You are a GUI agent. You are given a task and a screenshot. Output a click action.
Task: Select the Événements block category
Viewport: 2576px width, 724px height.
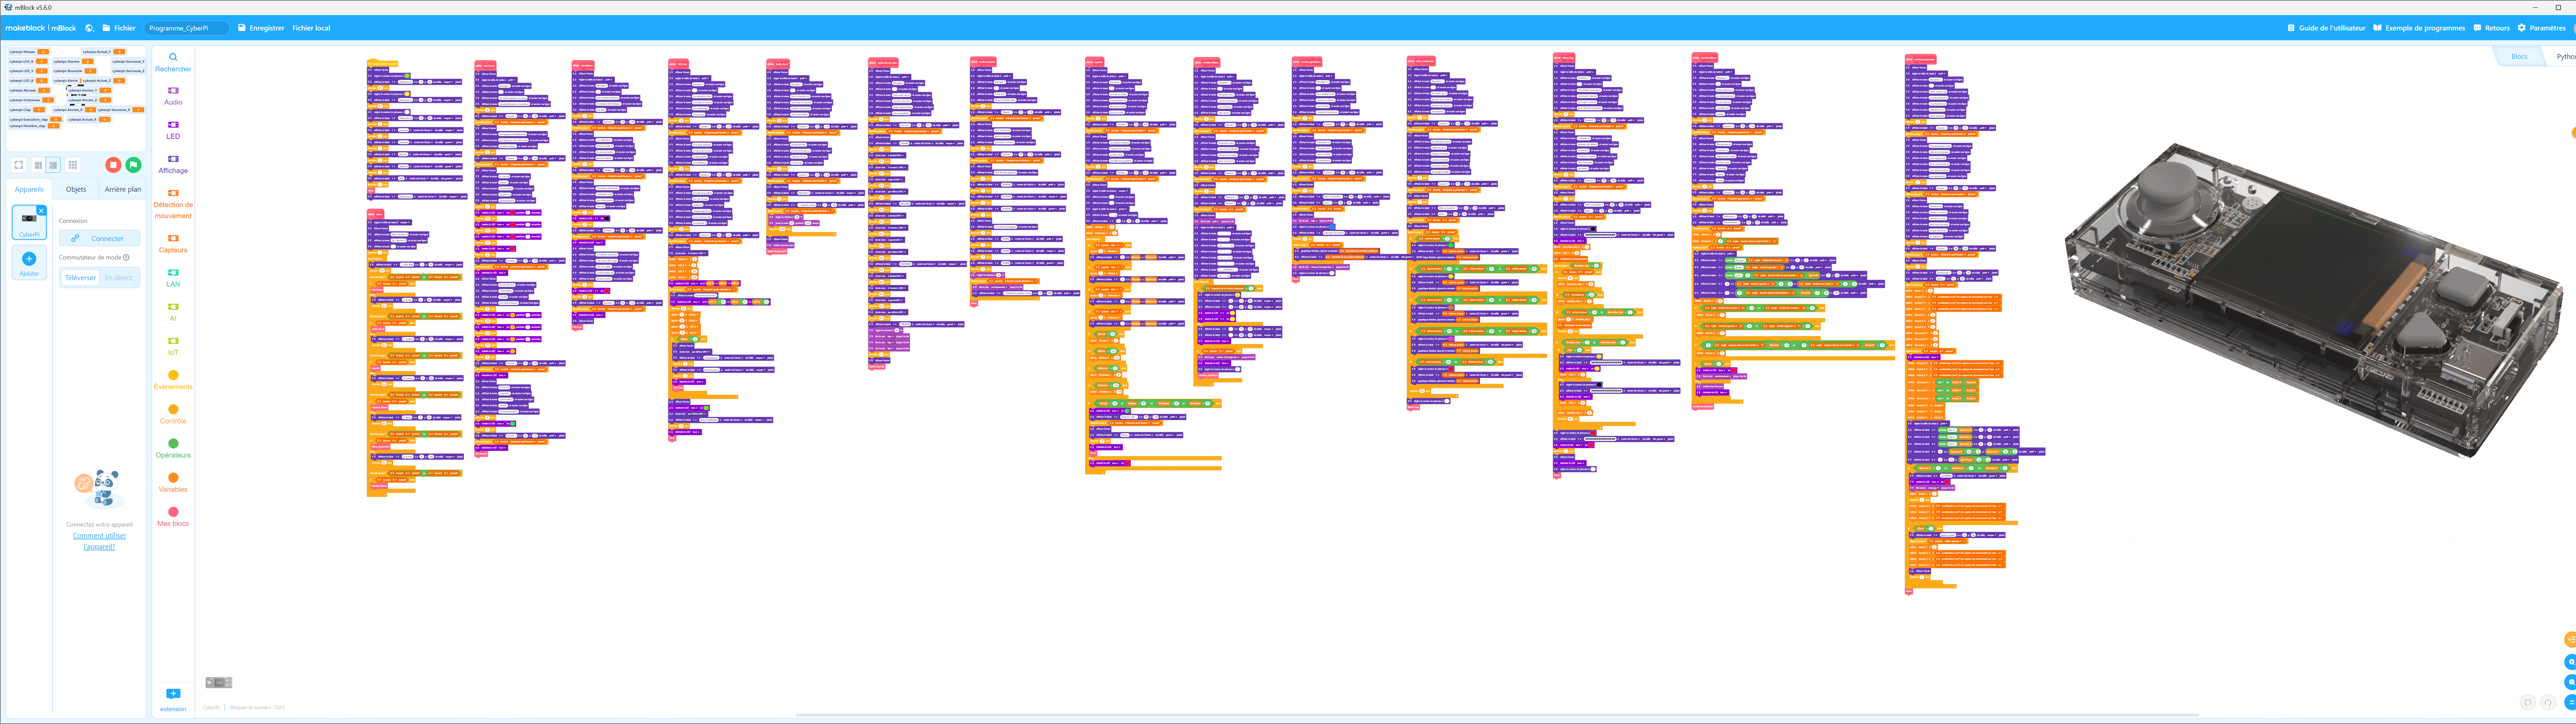(173, 380)
